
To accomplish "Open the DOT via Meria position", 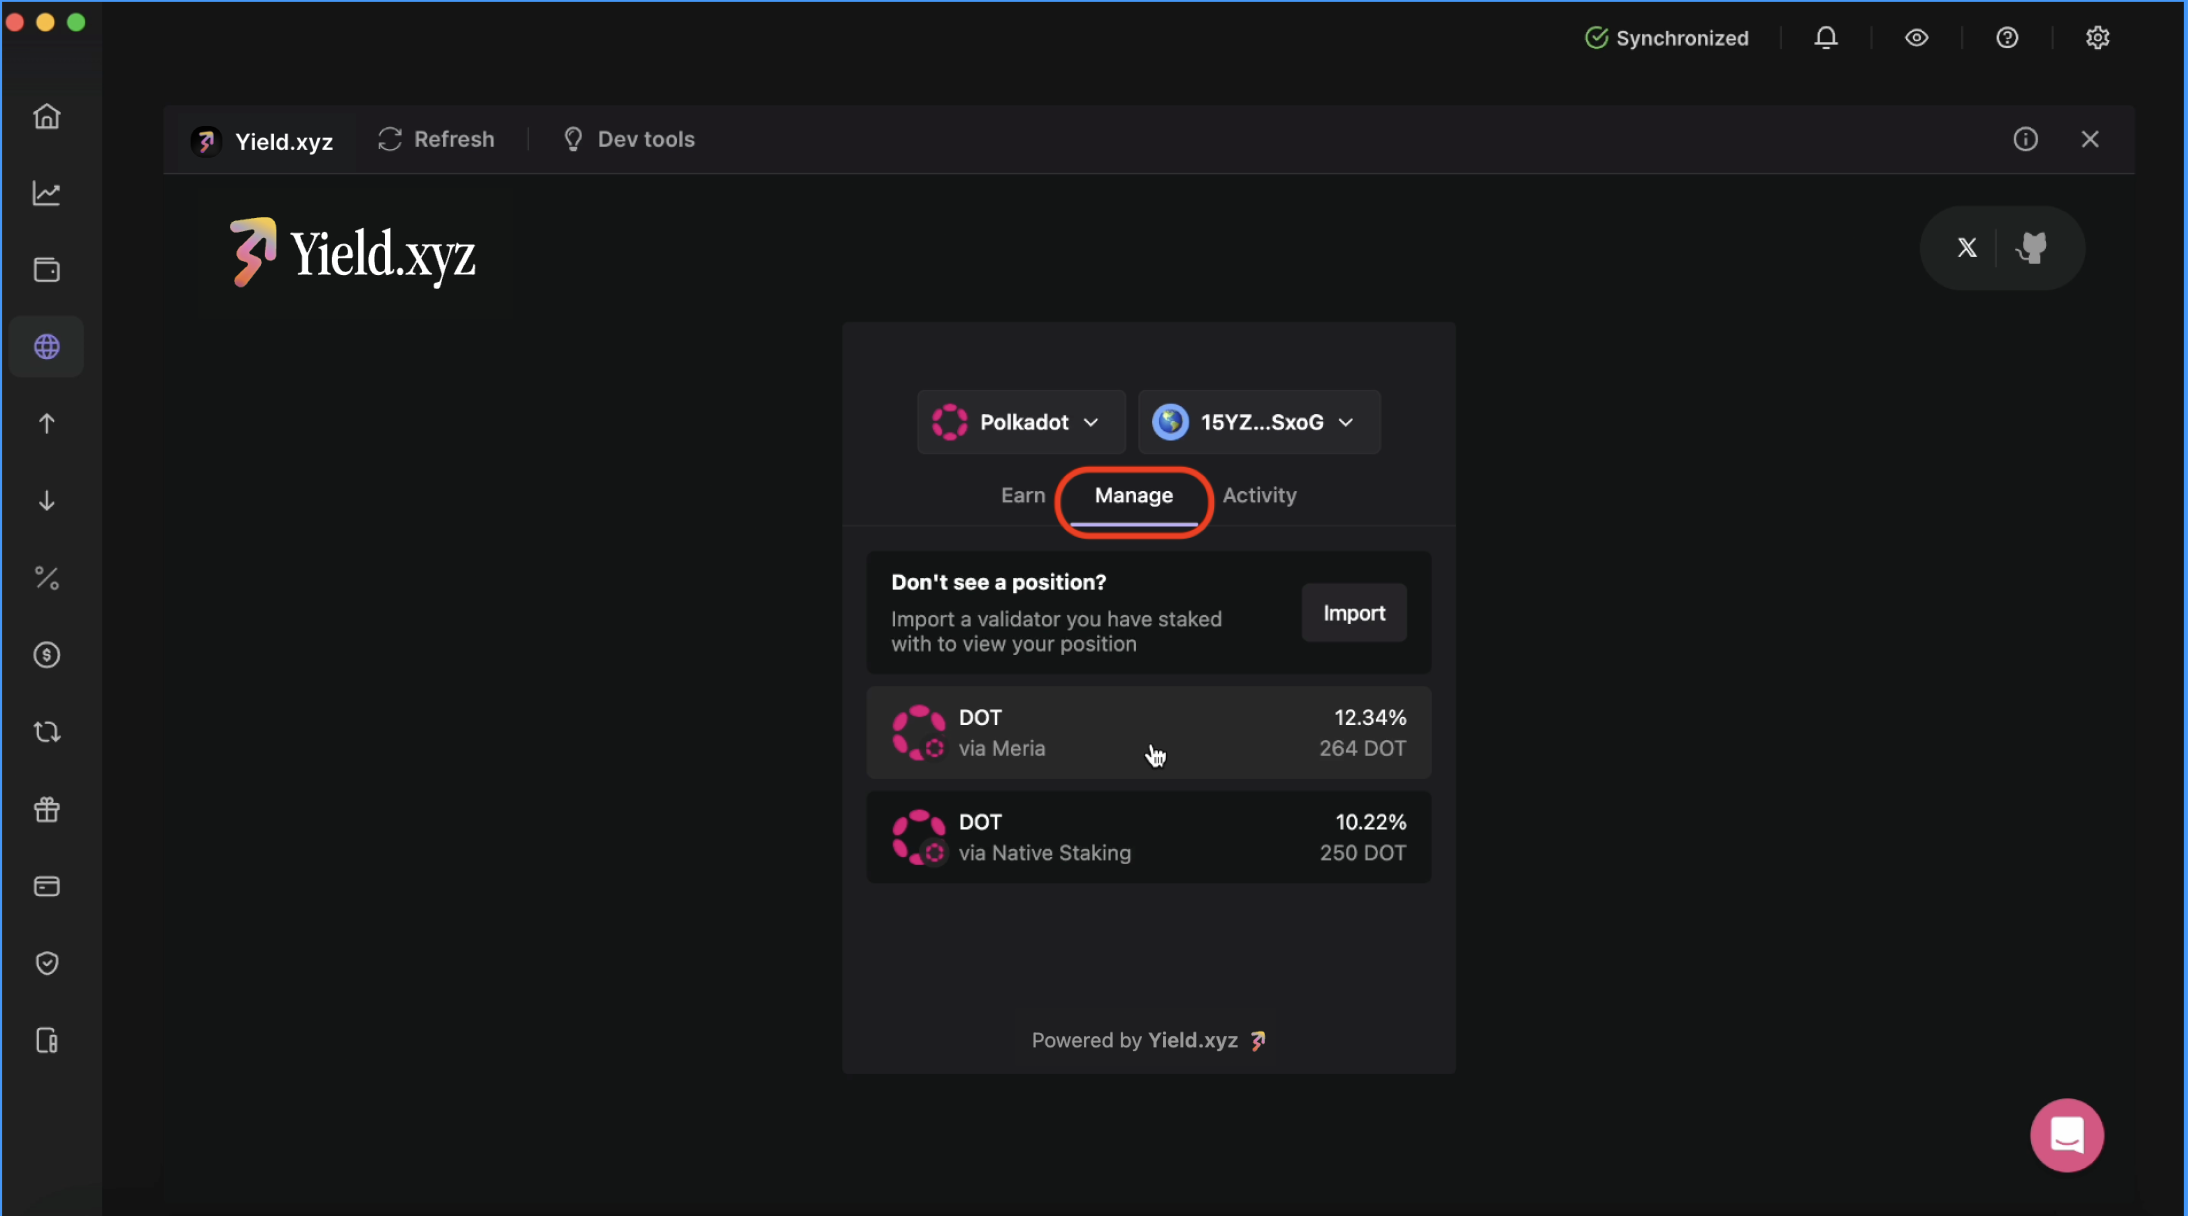I will click(x=1148, y=733).
